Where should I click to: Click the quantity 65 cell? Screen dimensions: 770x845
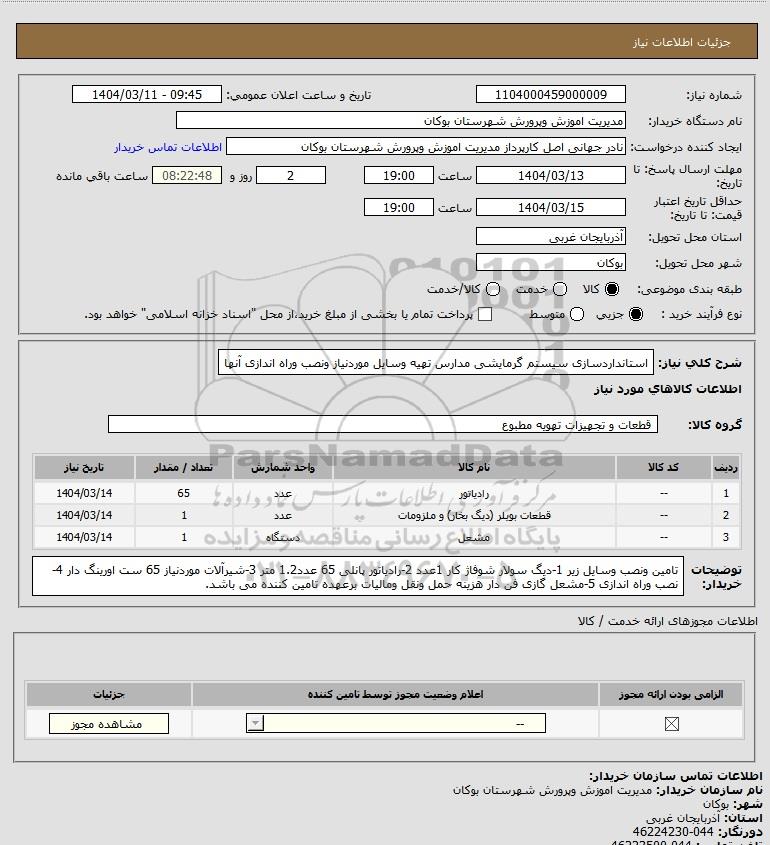[x=183, y=493]
